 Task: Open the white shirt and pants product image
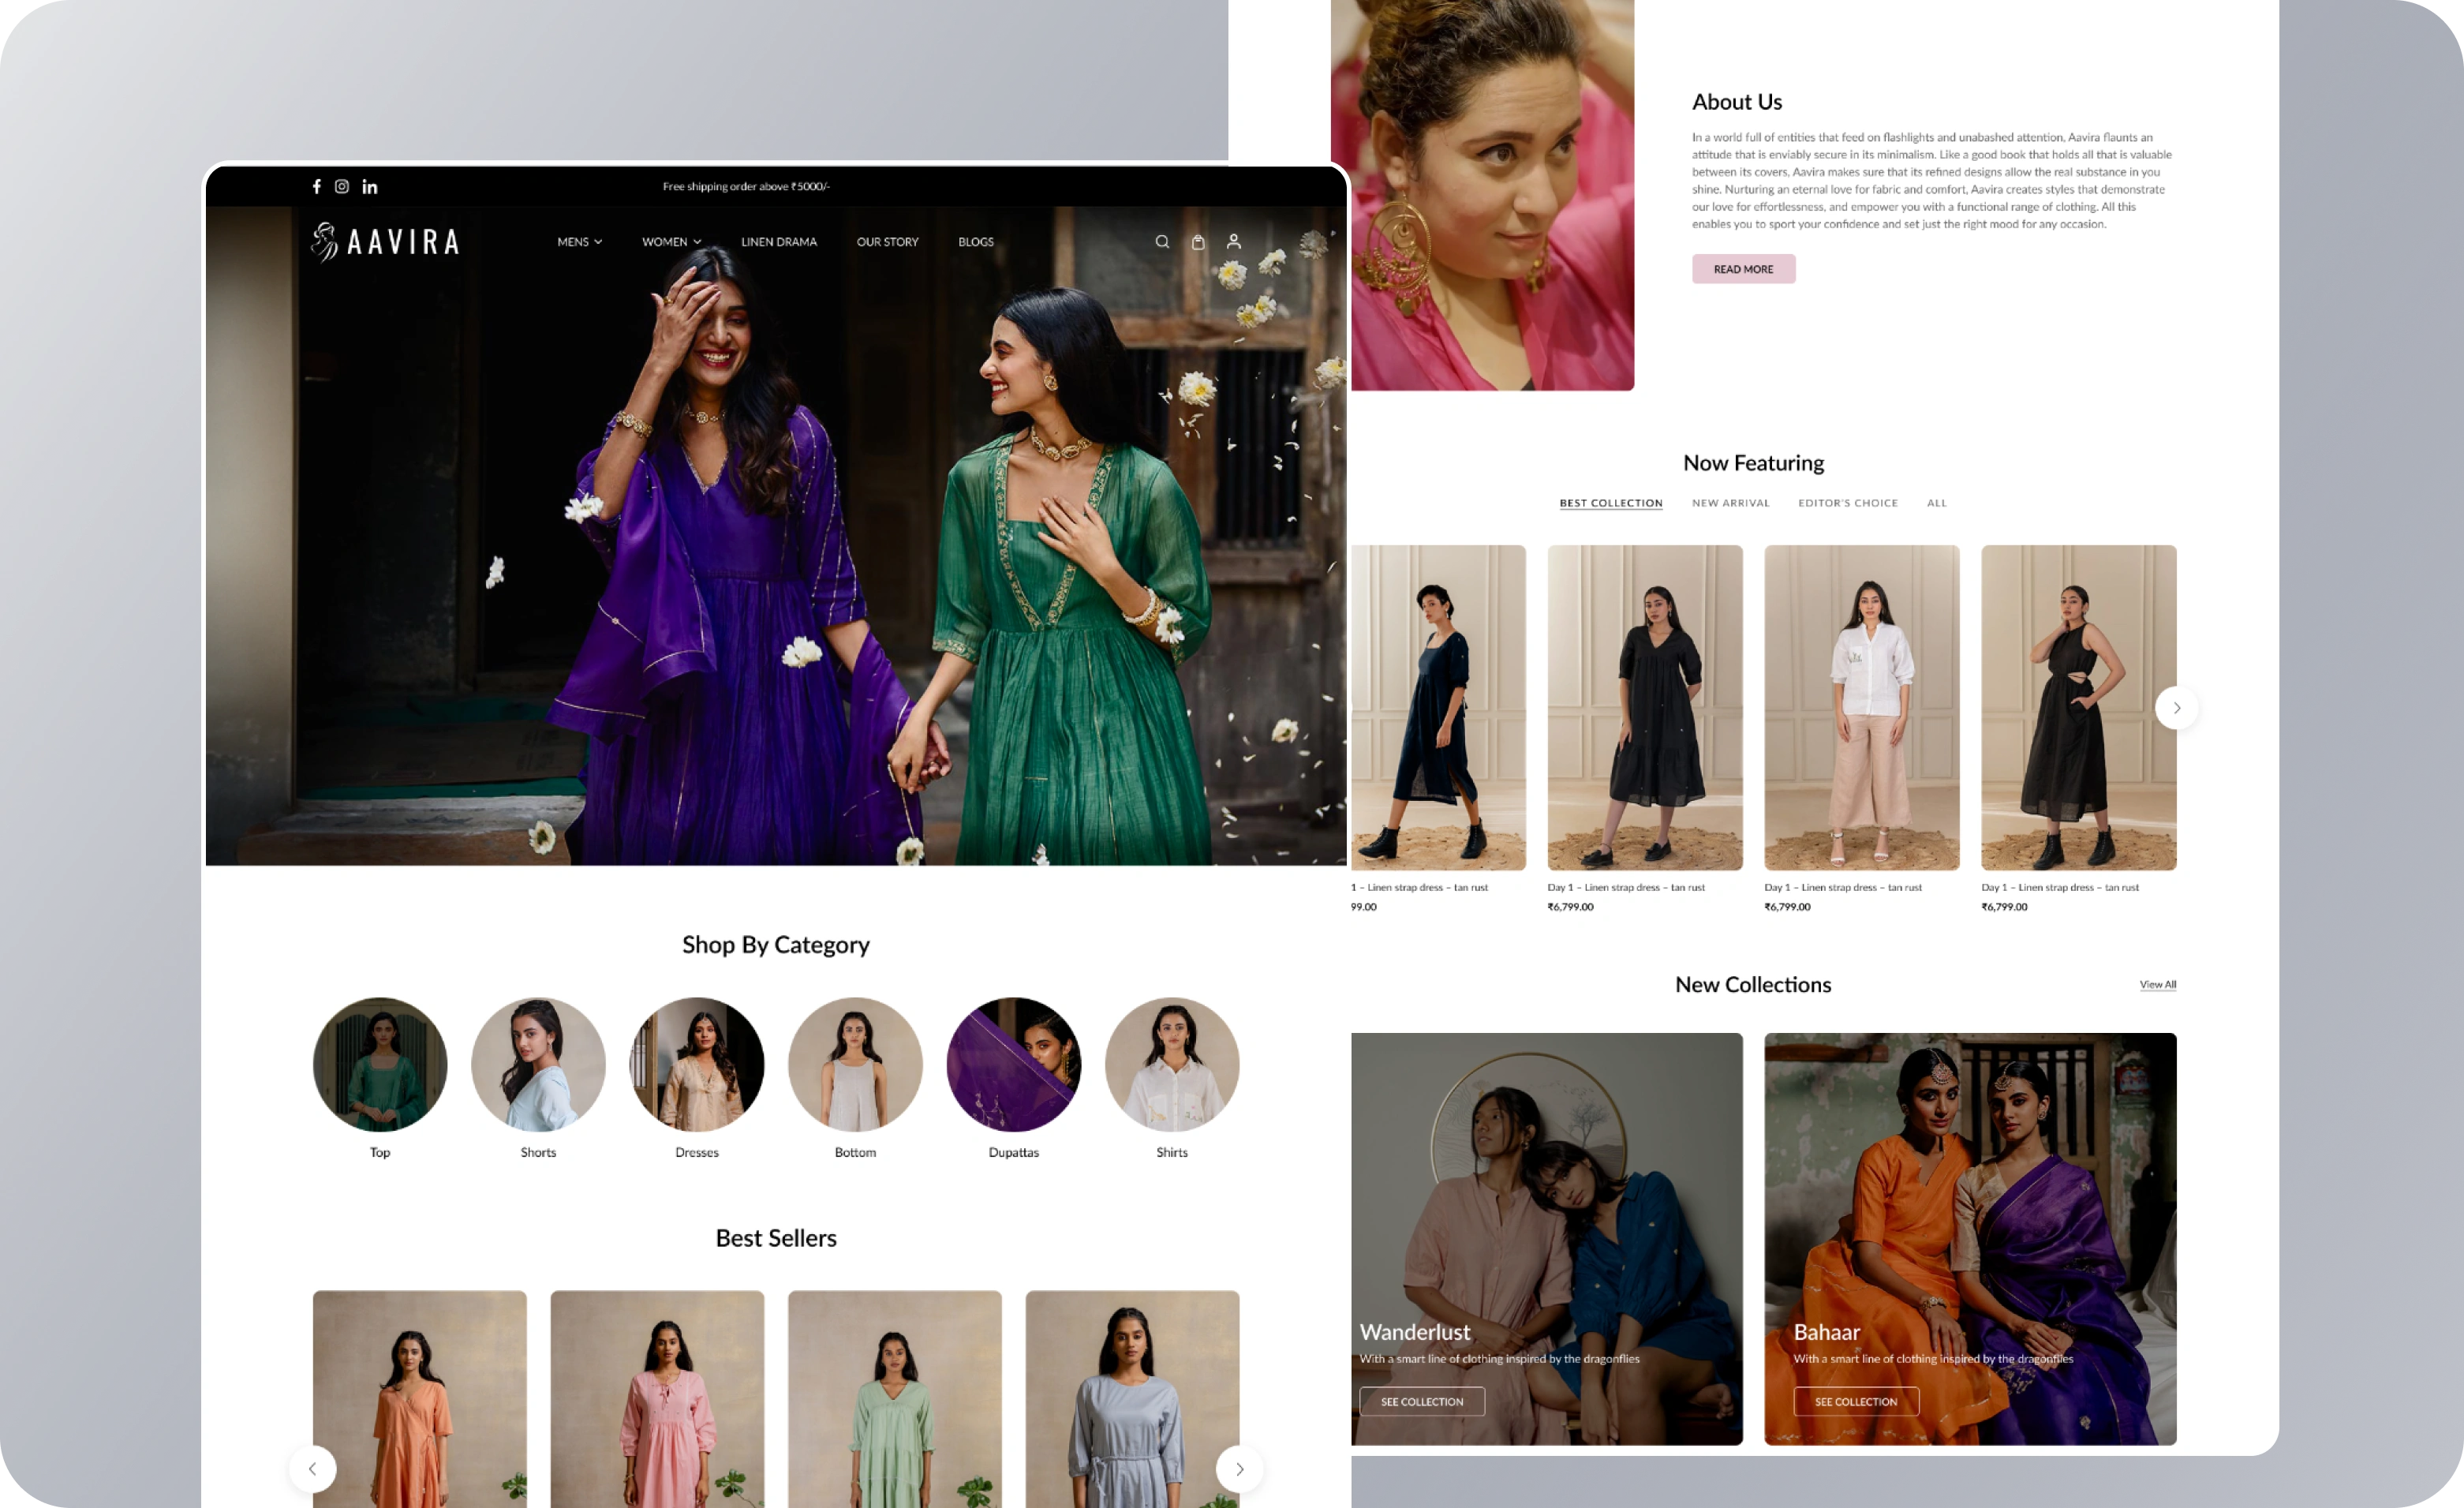coord(1862,708)
